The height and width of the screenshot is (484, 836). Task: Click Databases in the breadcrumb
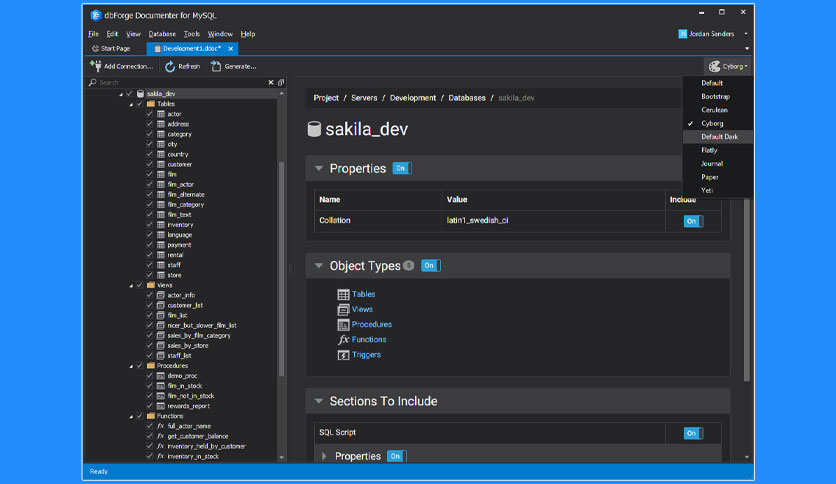(467, 98)
